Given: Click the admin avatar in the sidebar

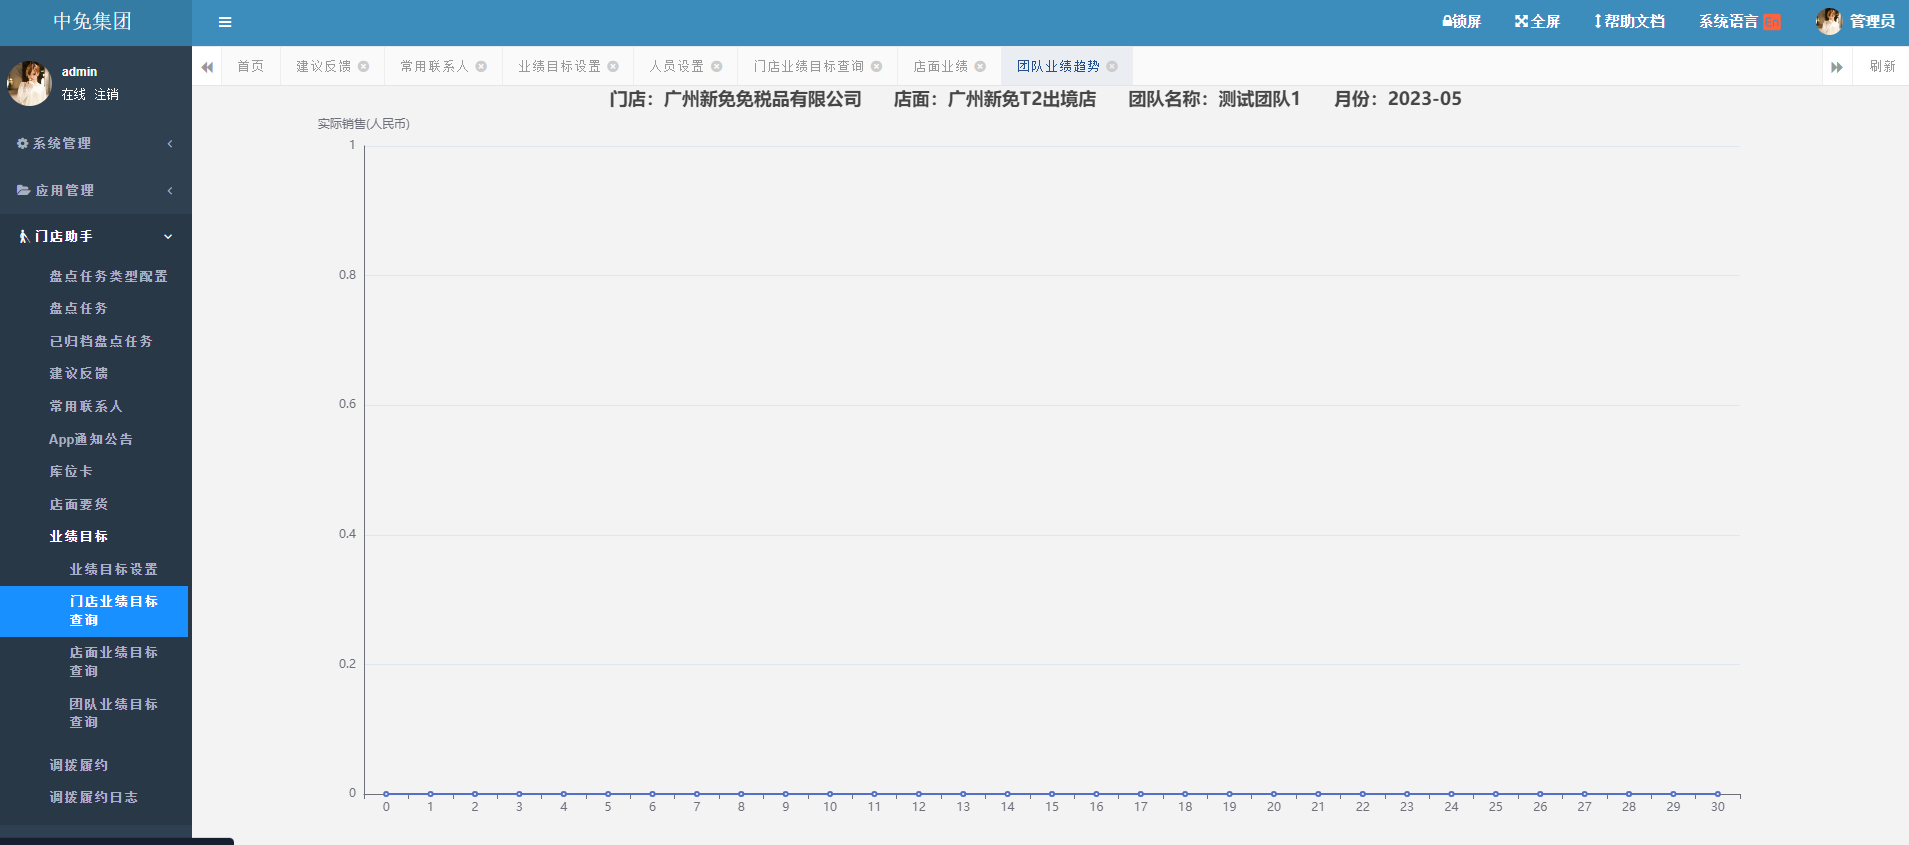Looking at the screenshot, I should (29, 83).
